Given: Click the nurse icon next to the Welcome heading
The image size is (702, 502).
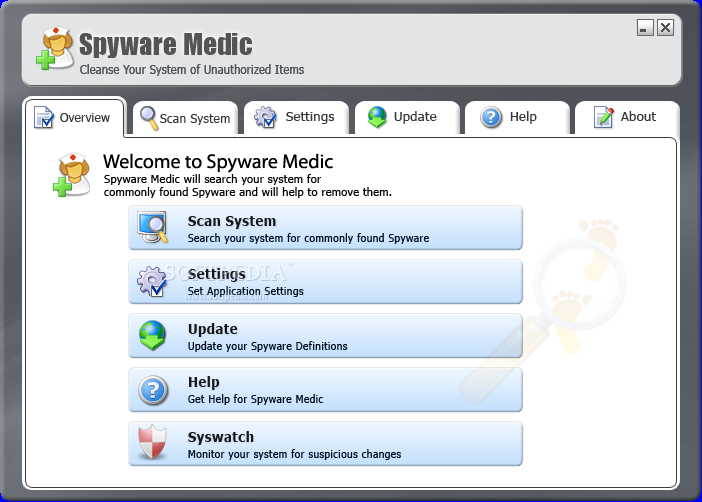Looking at the screenshot, I should click(x=72, y=175).
